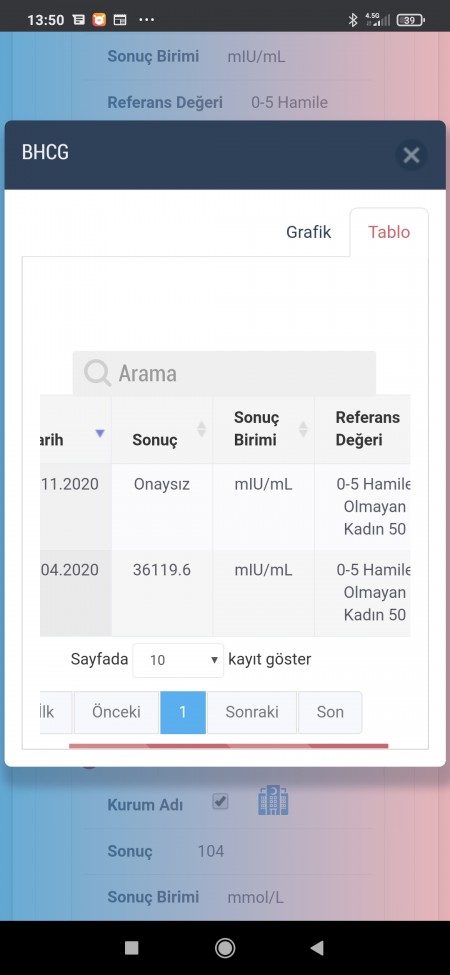Tap the orange app notification icon
Viewport: 450px width, 975px height.
pyautogui.click(x=99, y=19)
